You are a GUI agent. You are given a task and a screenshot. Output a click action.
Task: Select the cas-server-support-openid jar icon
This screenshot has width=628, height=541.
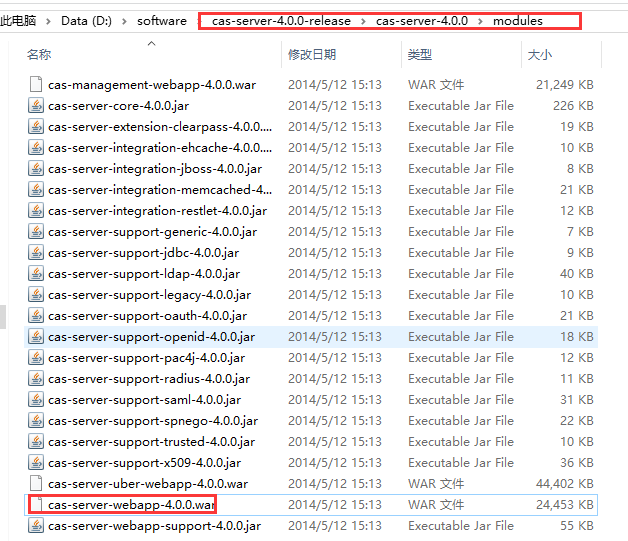pos(36,336)
